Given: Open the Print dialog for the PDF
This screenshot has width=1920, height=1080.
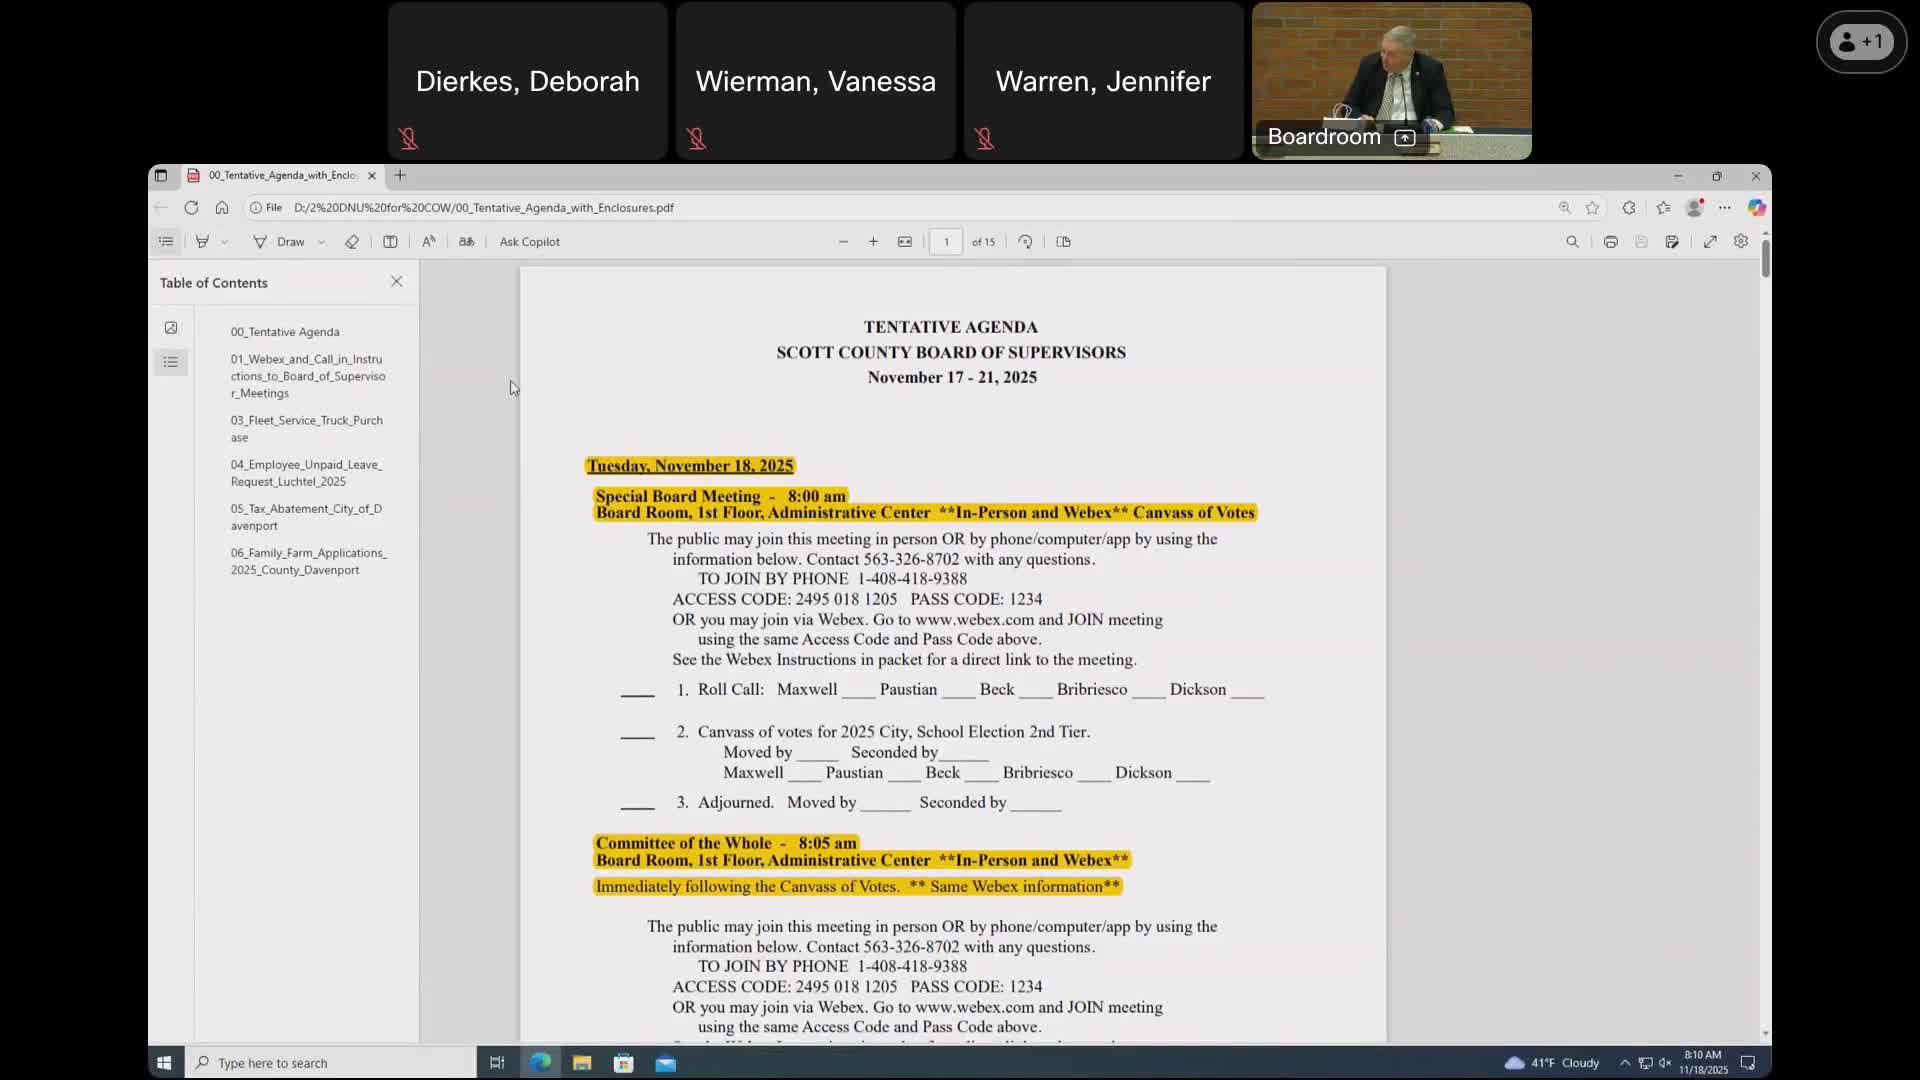Looking at the screenshot, I should 1610,241.
